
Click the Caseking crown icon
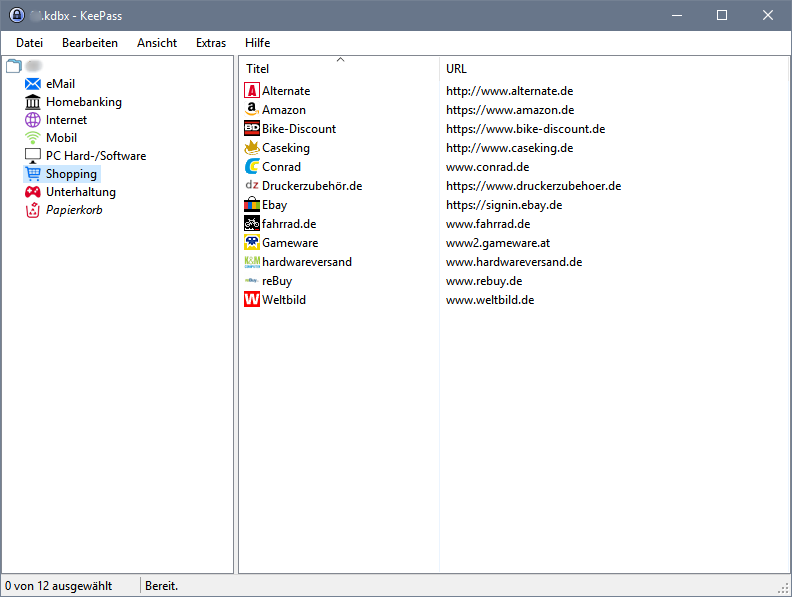252,147
